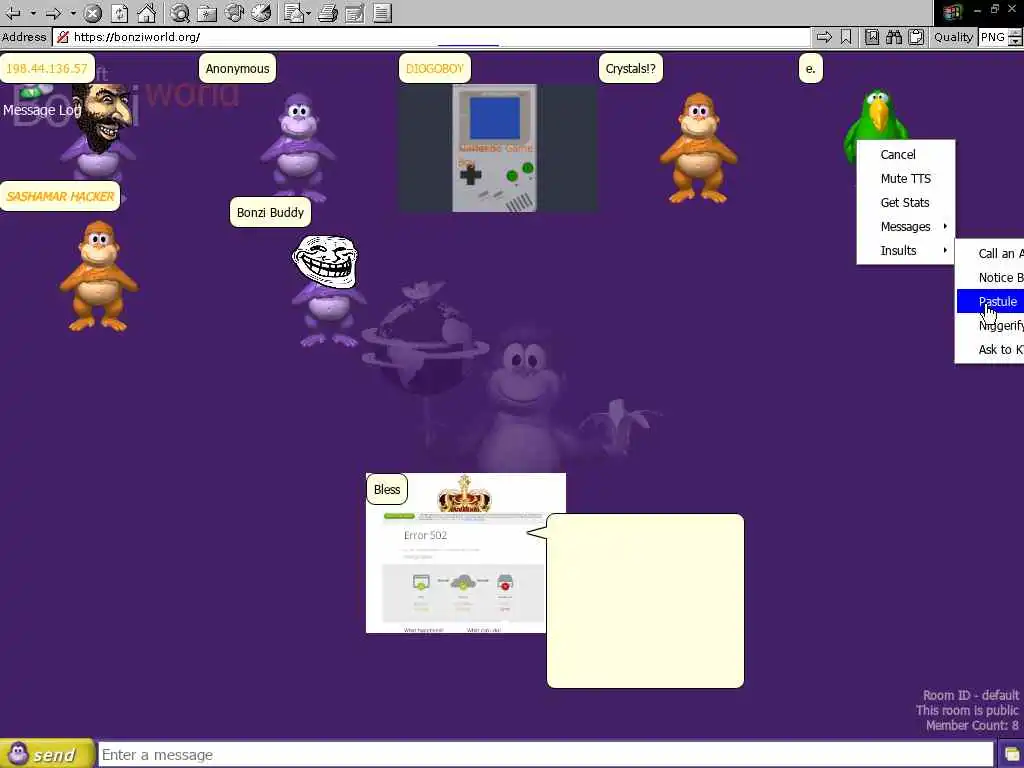The width and height of the screenshot is (1024, 768).
Task: Open the Favorites folder icon
Action: click(207, 12)
